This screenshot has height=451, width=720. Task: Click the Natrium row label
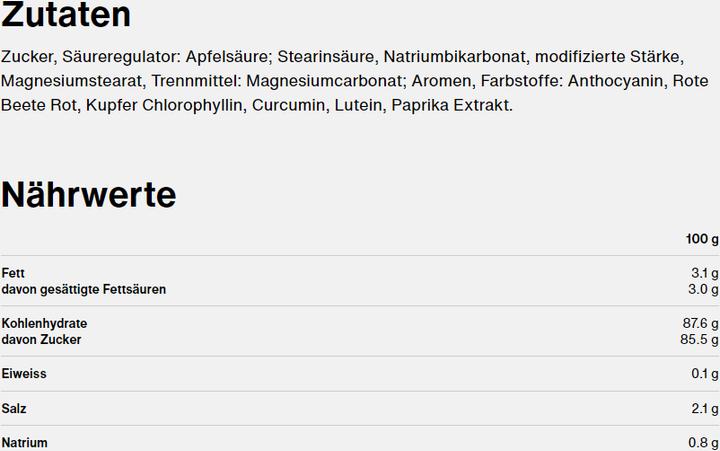[x=24, y=443]
